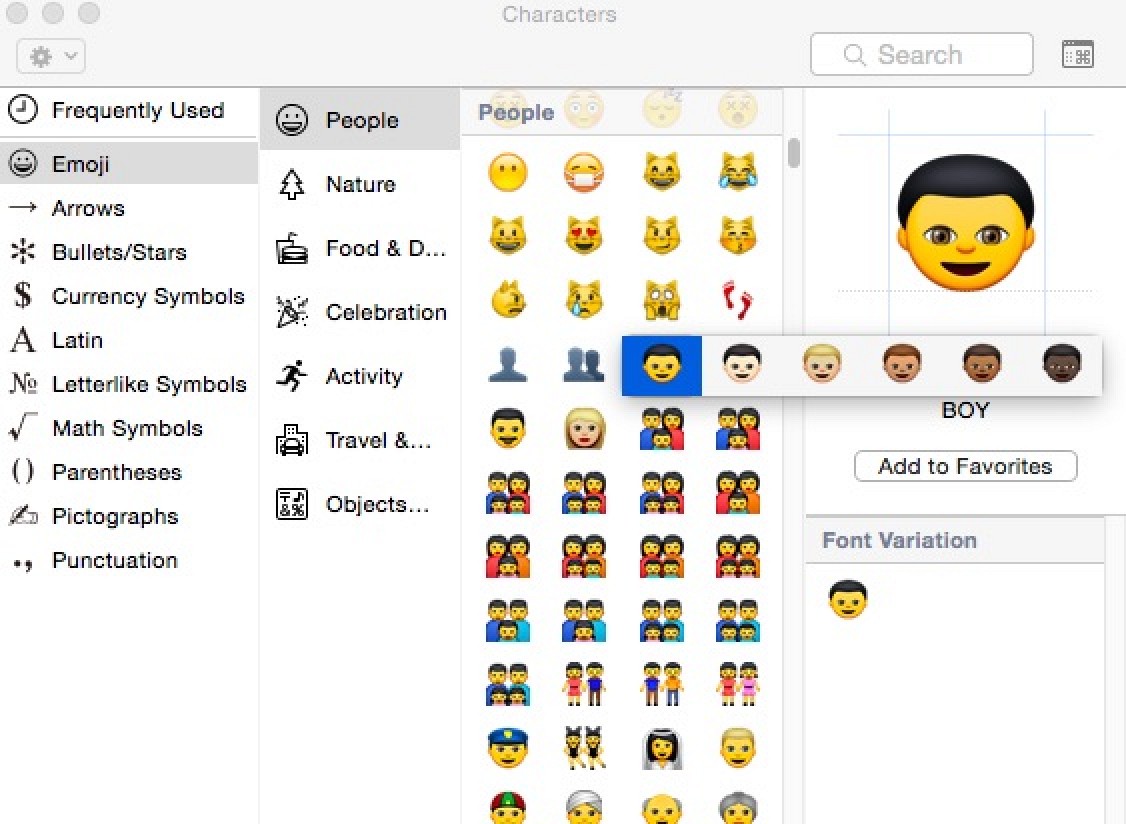Screen dimensions: 1126x824
Task: Click the Search input field
Action: (x=920, y=55)
